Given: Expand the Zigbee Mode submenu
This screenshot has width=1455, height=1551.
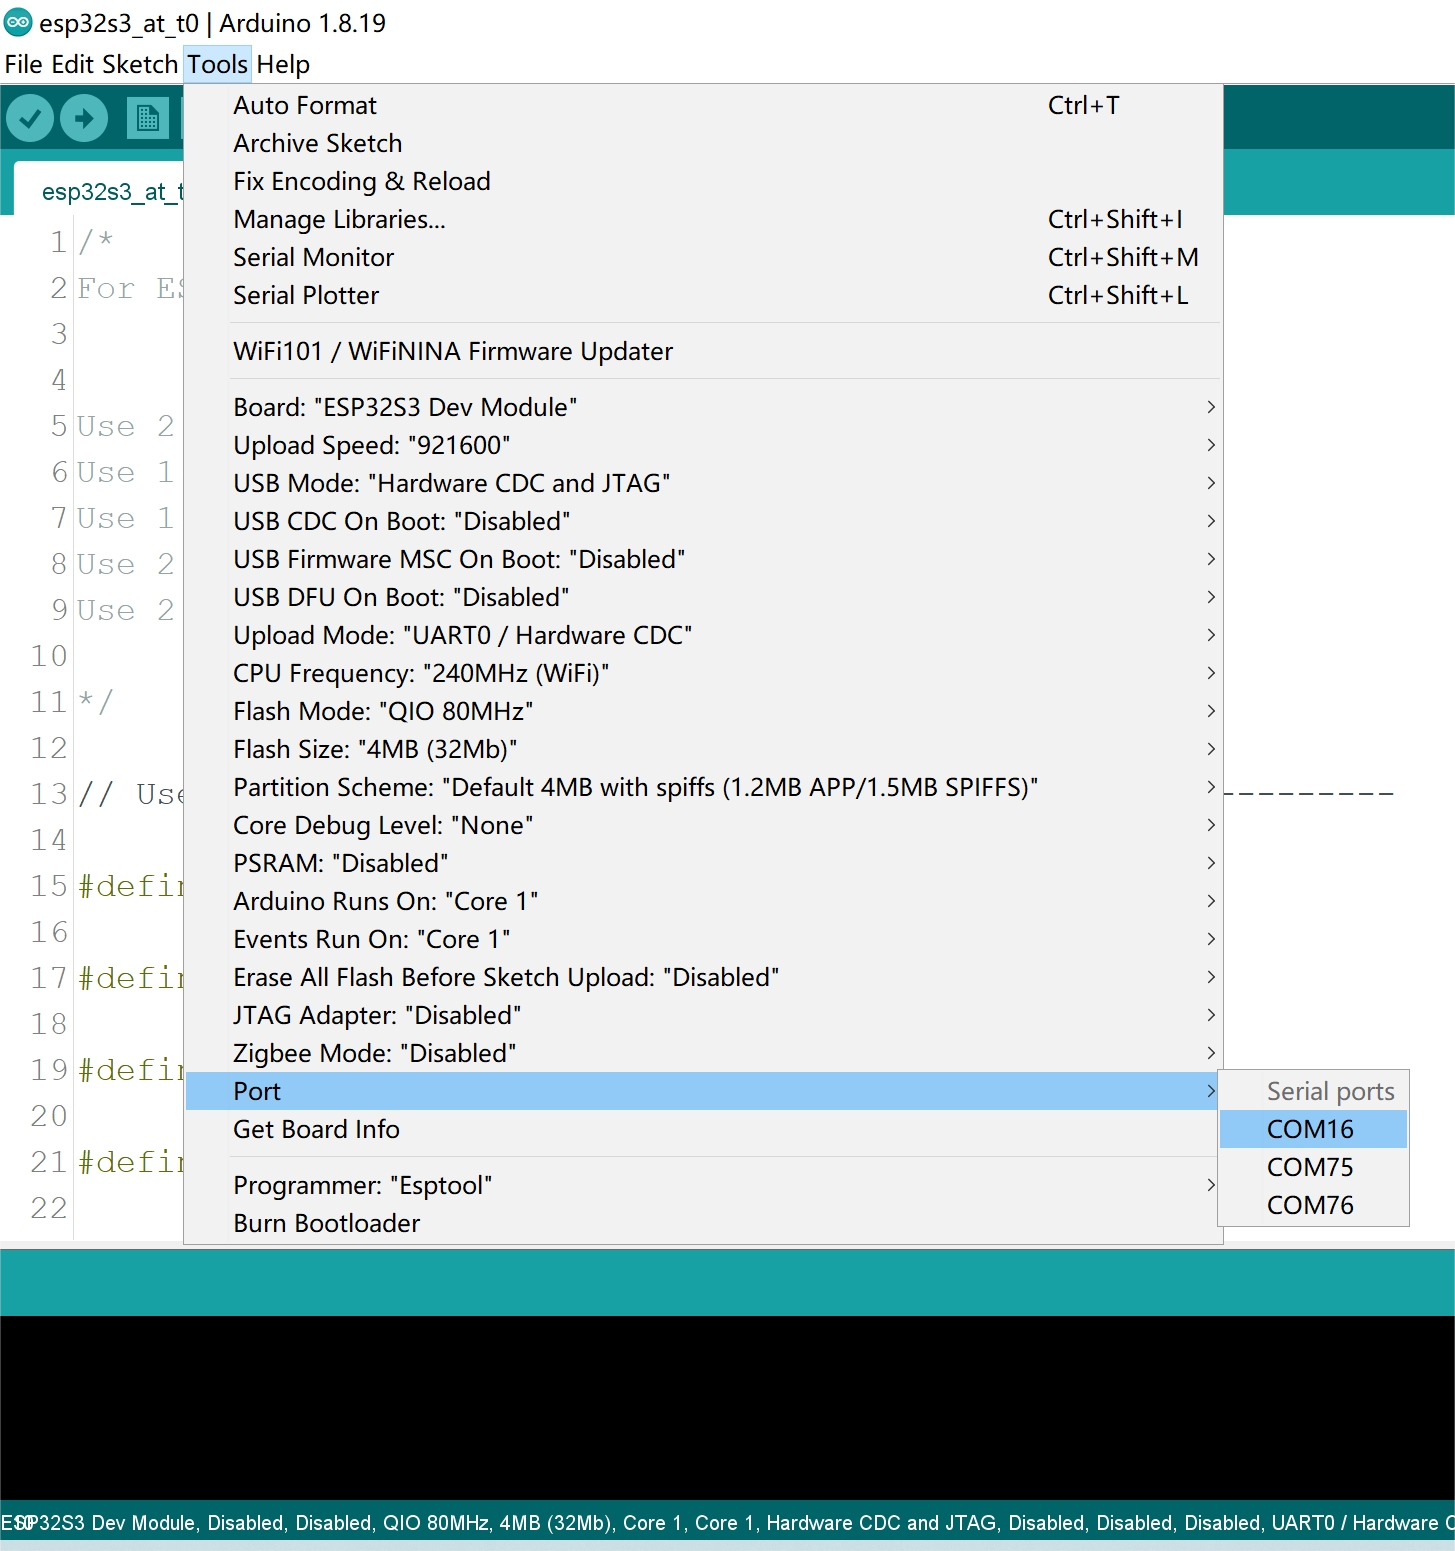Looking at the screenshot, I should click(x=704, y=1053).
